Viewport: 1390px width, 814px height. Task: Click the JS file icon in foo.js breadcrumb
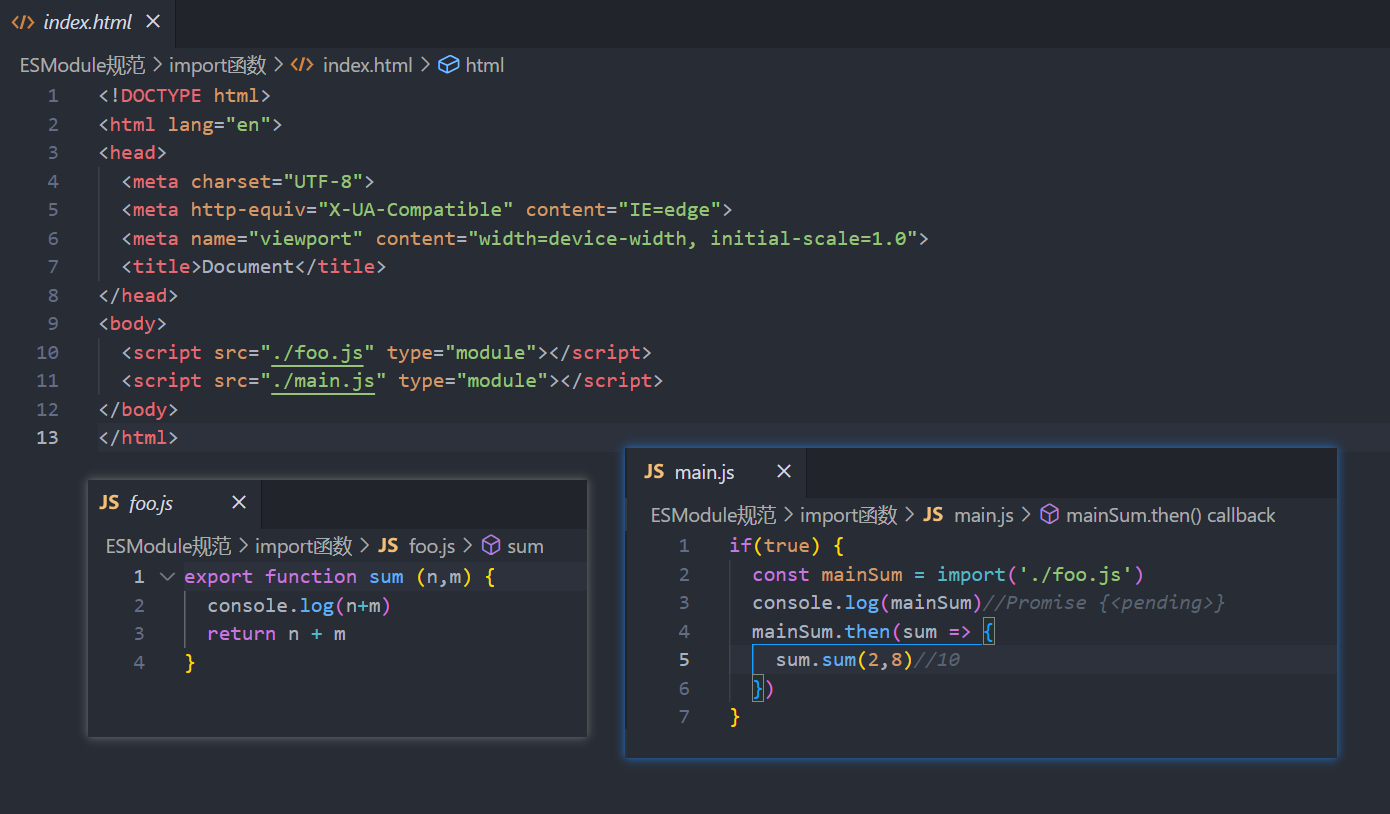pos(388,546)
